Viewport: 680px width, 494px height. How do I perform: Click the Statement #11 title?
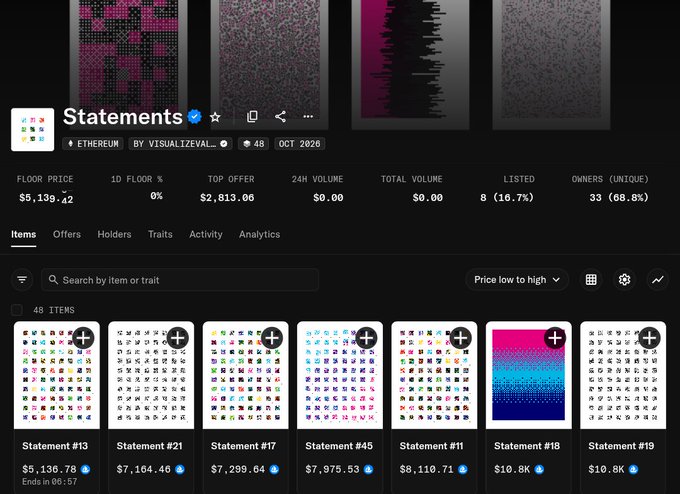(x=432, y=446)
